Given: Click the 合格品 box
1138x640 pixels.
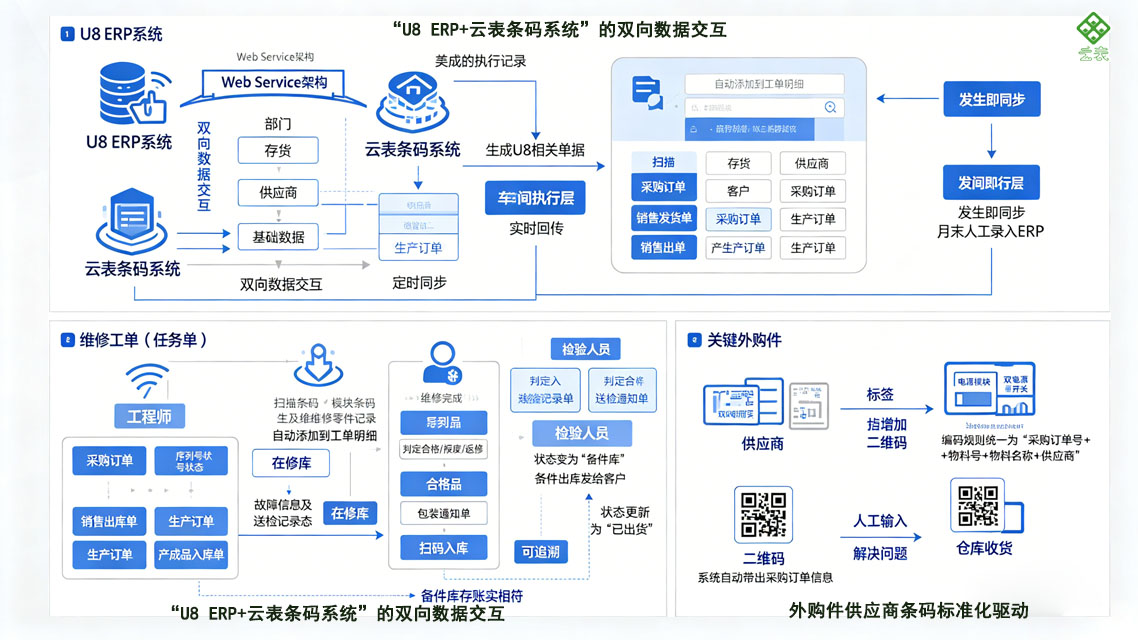Looking at the screenshot, I should pos(443,484).
